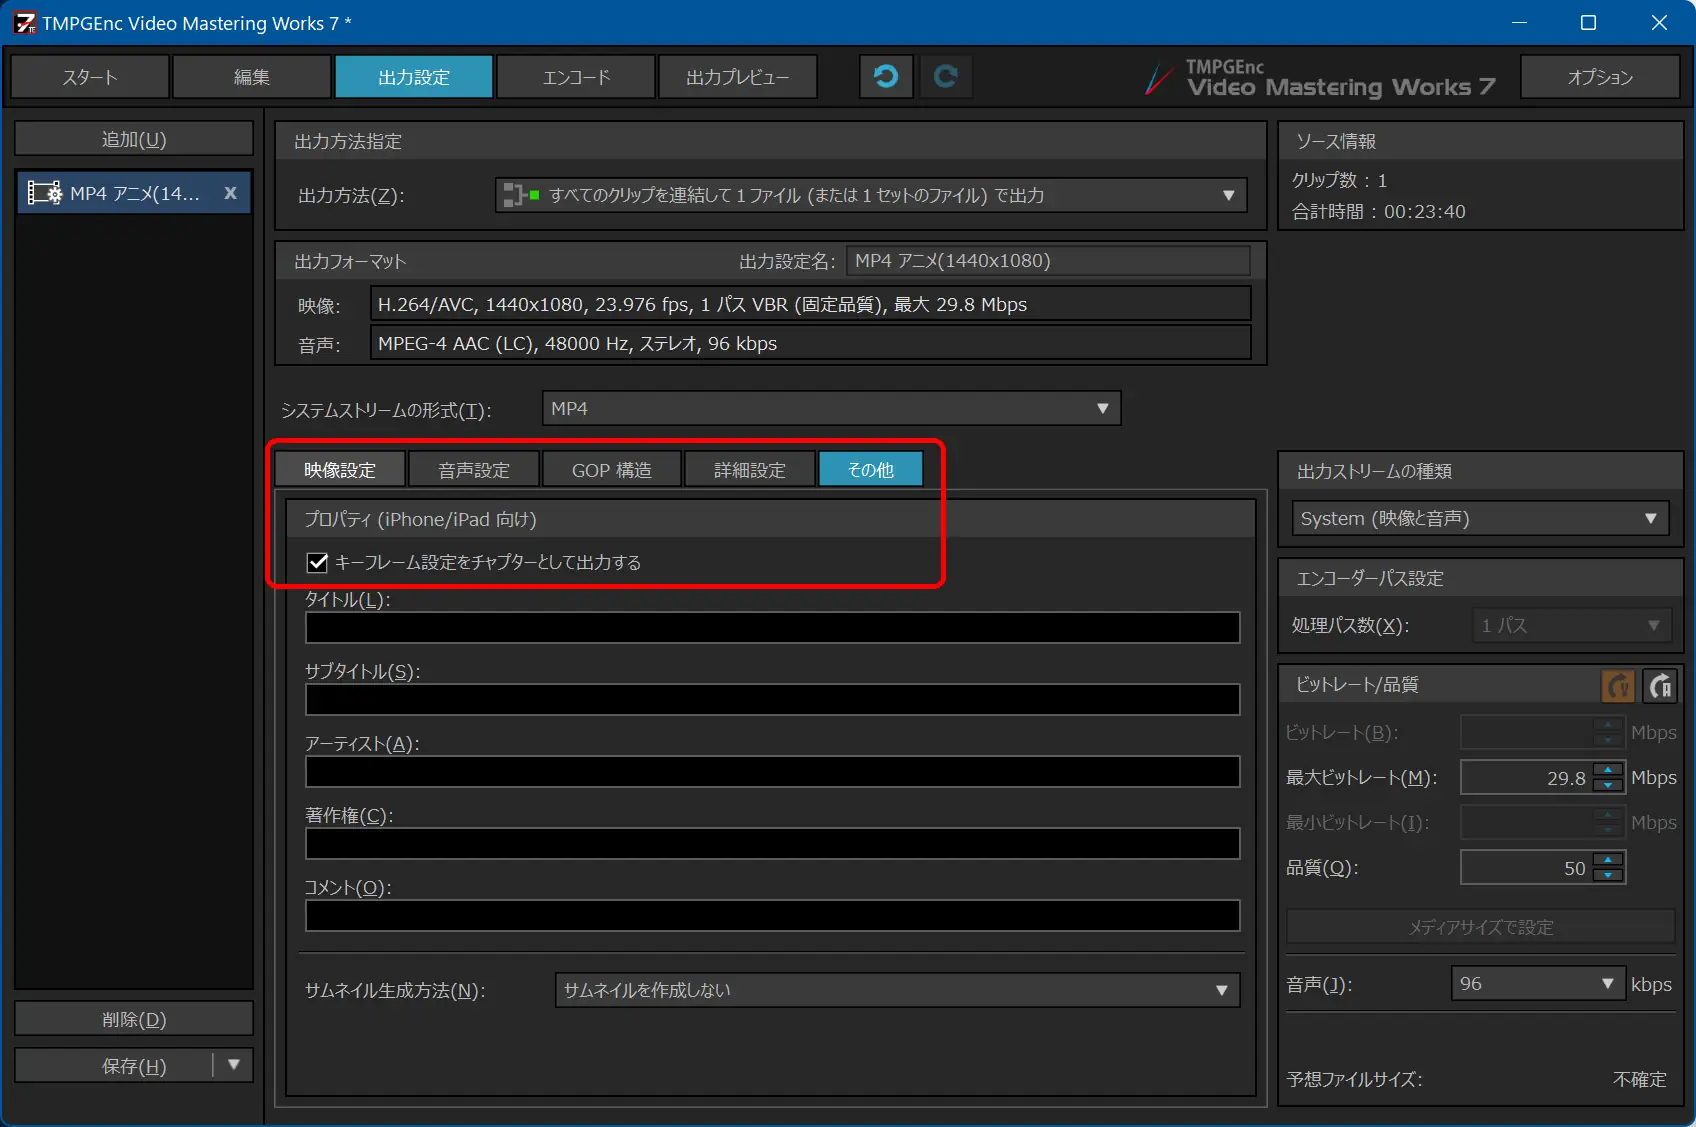The height and width of the screenshot is (1127, 1696).
Task: Open the 出力プレビュー tab
Action: (738, 77)
